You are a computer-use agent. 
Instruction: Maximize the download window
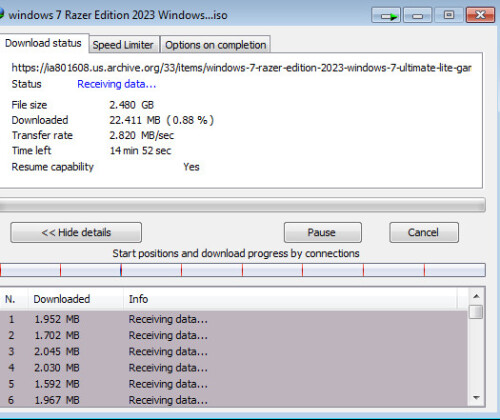click(x=449, y=15)
